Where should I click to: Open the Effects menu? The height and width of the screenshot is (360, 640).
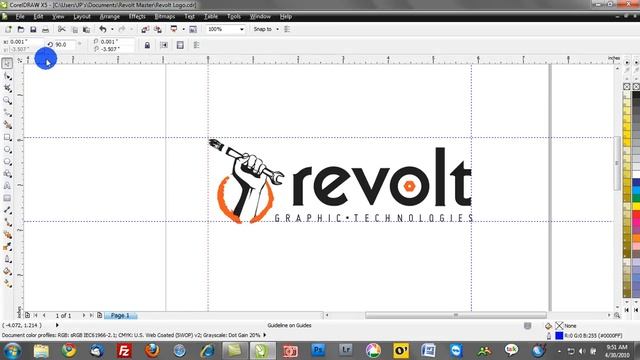pyautogui.click(x=137, y=17)
